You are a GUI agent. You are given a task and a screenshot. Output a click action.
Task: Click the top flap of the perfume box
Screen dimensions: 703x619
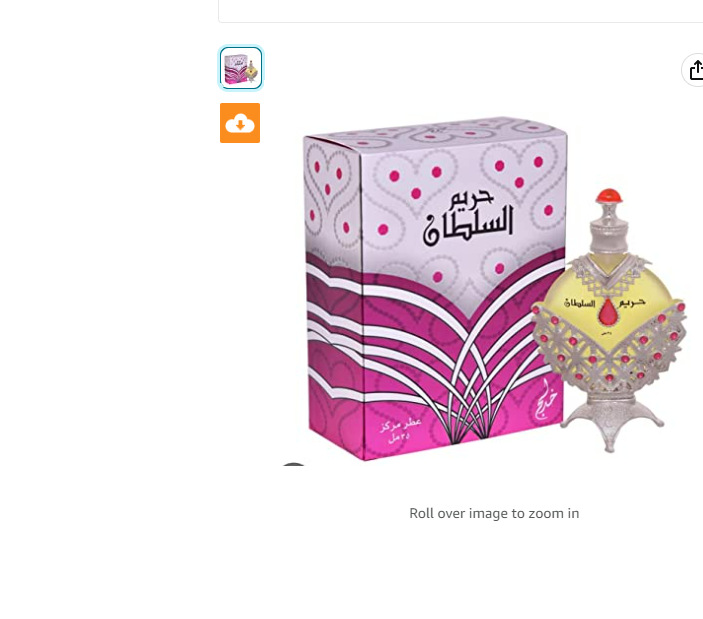[x=437, y=132]
